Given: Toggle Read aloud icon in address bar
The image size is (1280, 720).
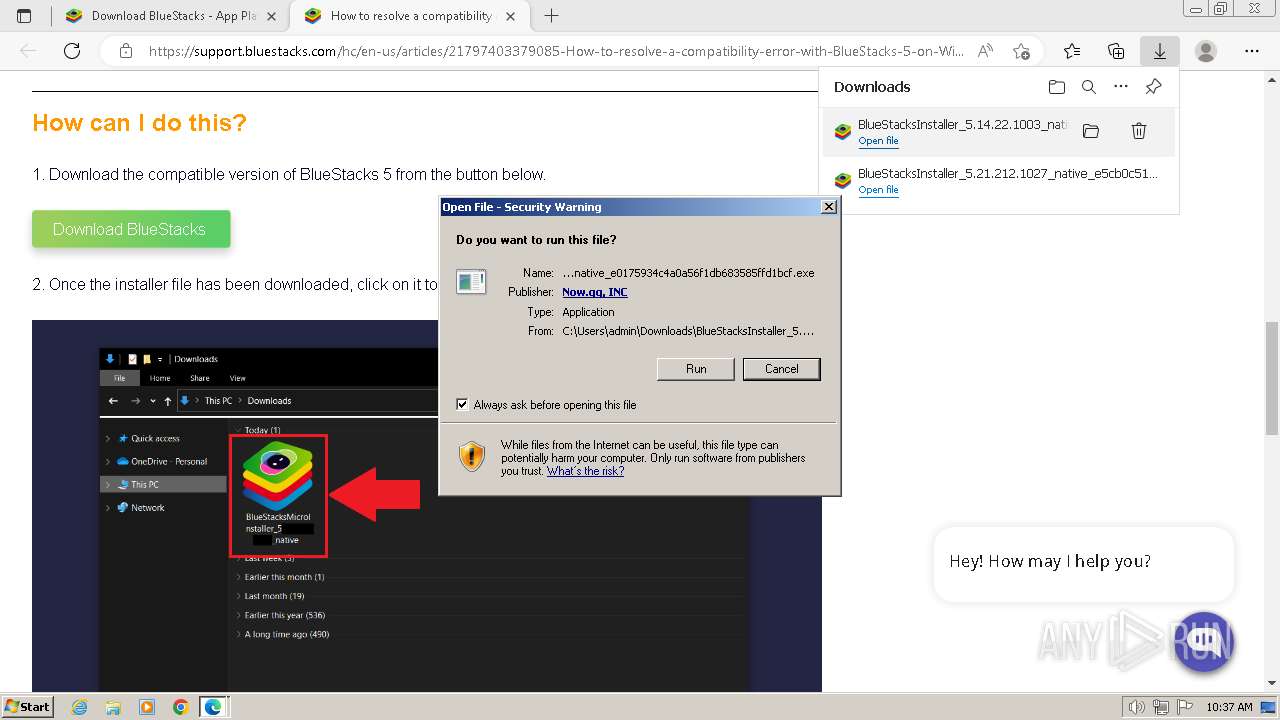Looking at the screenshot, I should [986, 51].
